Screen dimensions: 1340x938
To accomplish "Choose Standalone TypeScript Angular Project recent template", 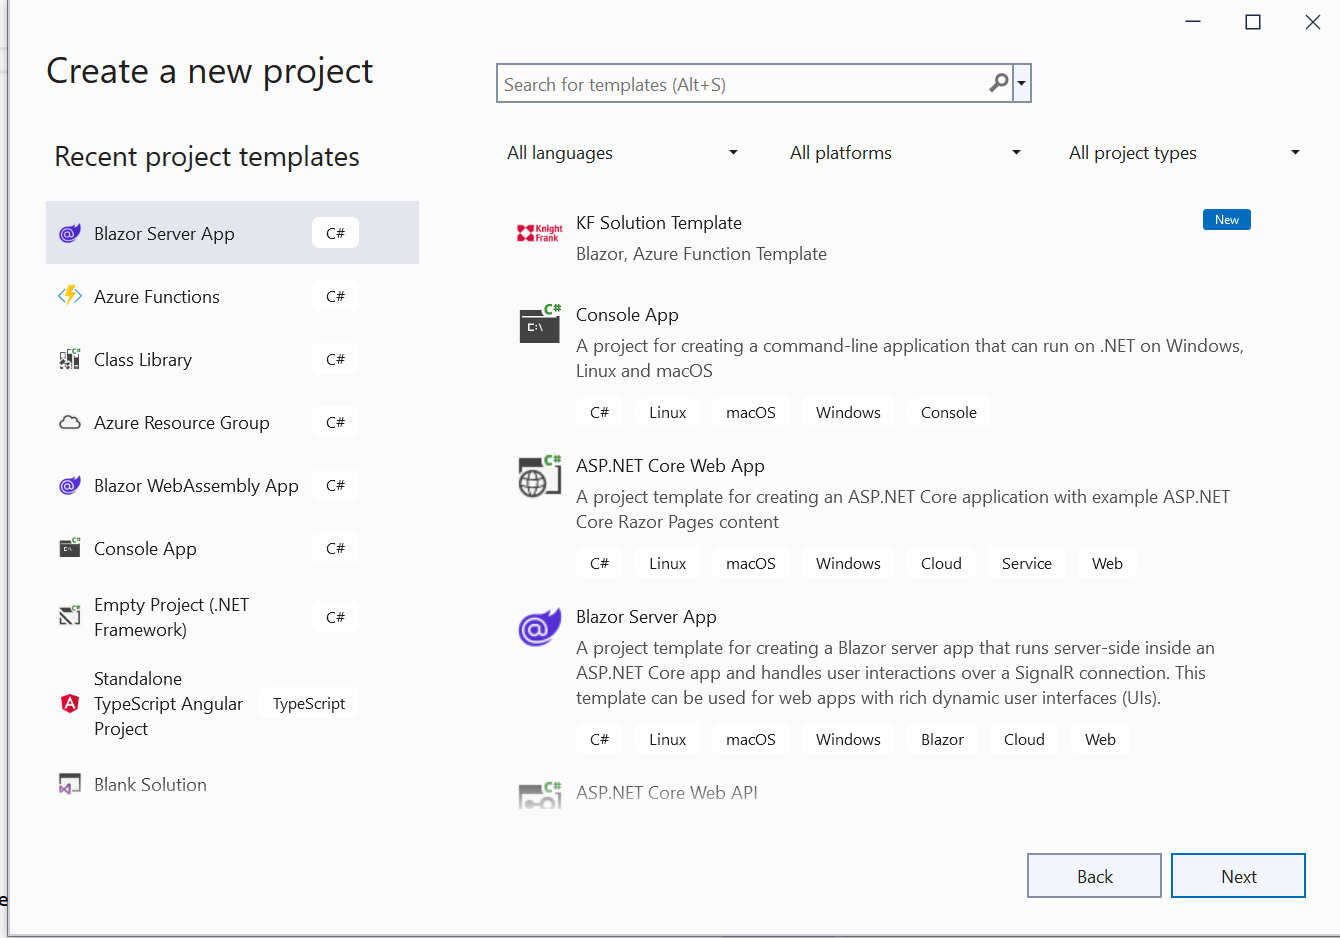I will 168,704.
